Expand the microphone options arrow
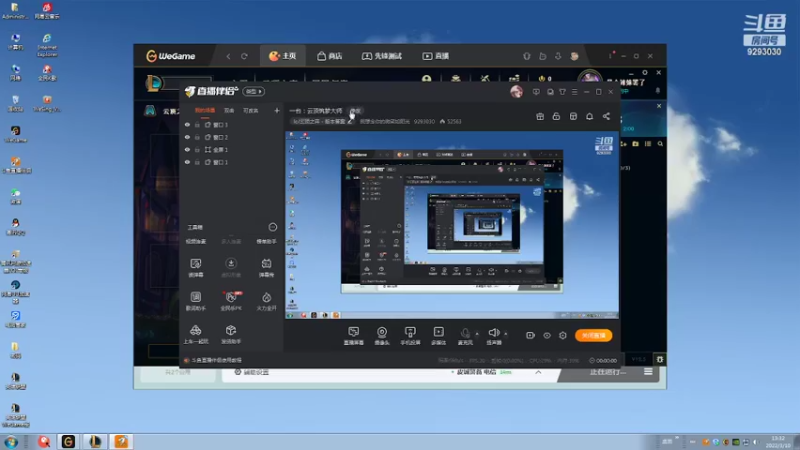The height and width of the screenshot is (450, 800). 477,334
